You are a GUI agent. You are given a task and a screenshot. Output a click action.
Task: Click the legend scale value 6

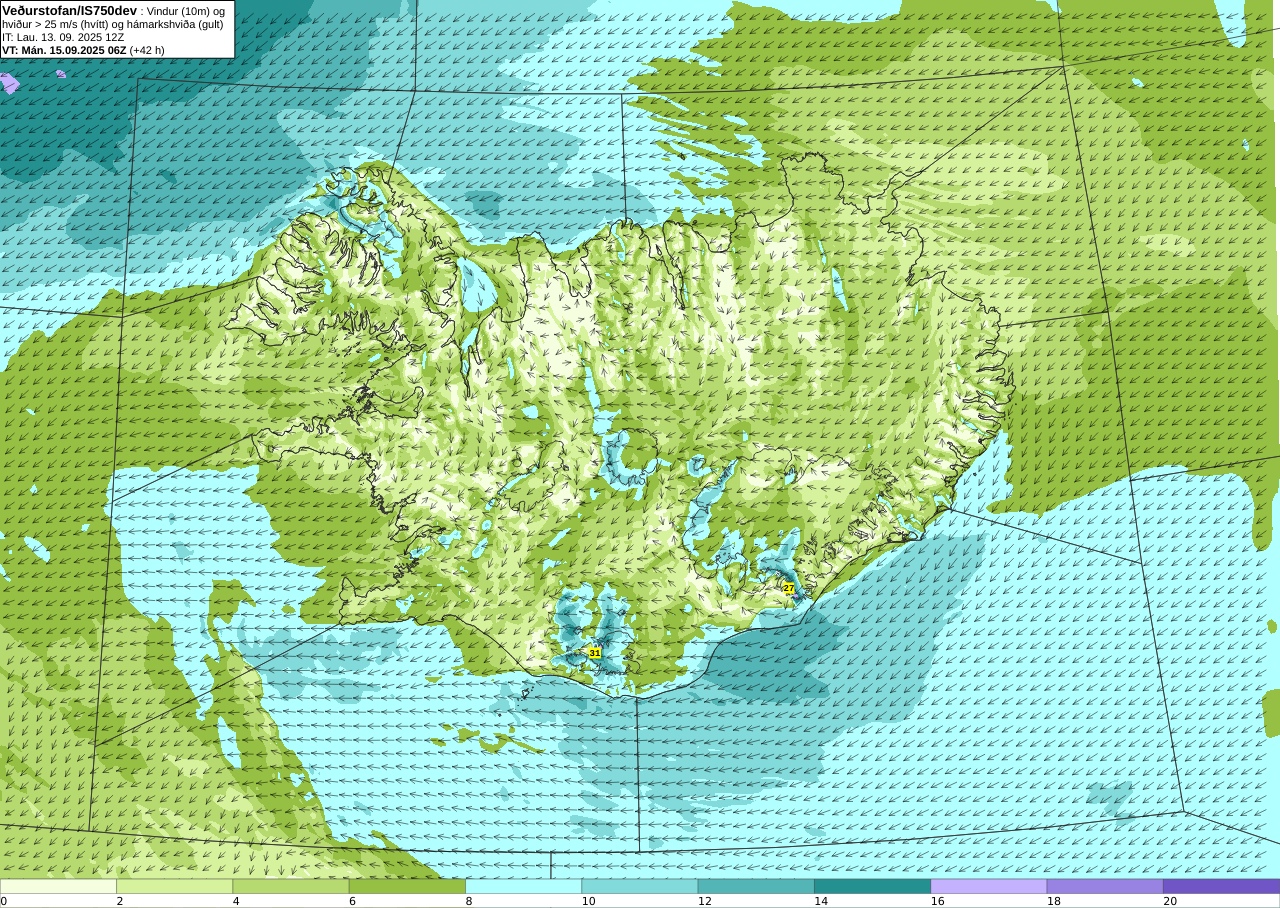click(352, 901)
